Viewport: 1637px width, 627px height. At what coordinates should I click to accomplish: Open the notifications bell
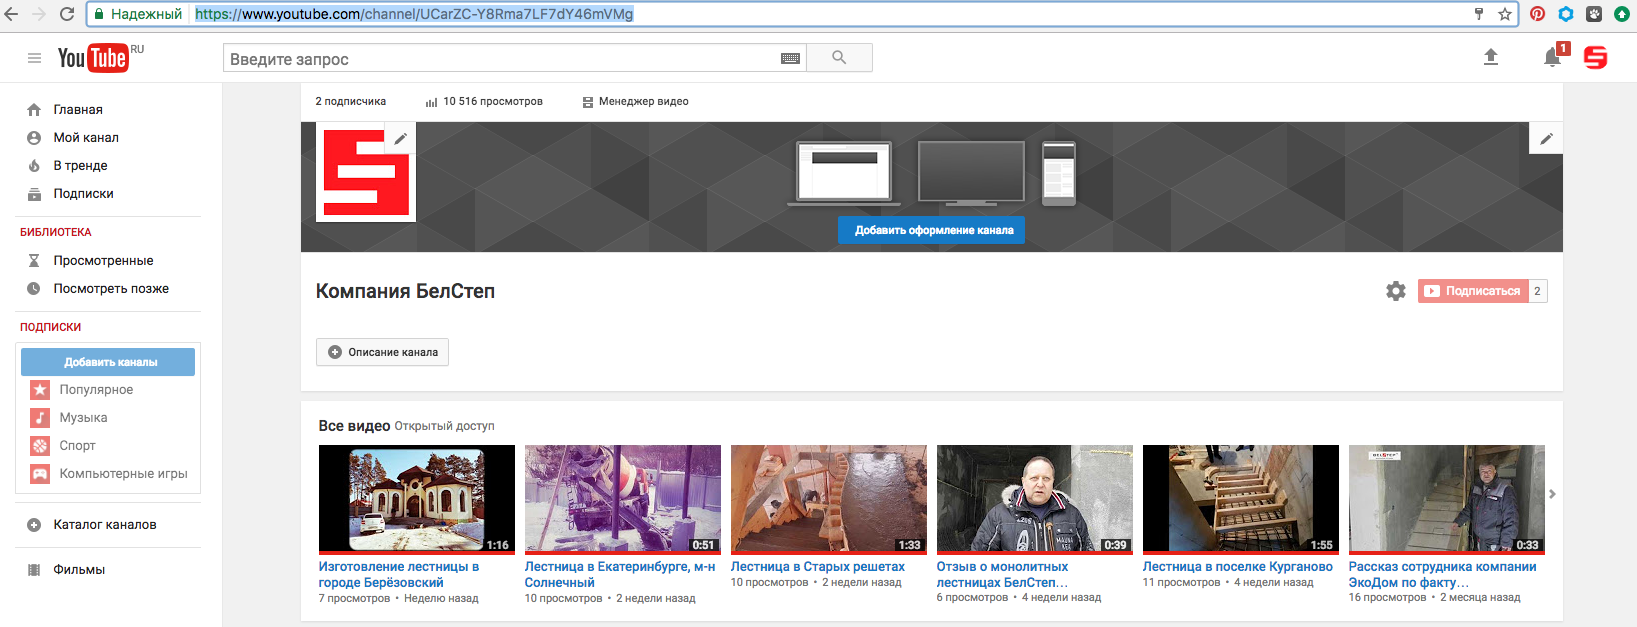[x=1551, y=58]
